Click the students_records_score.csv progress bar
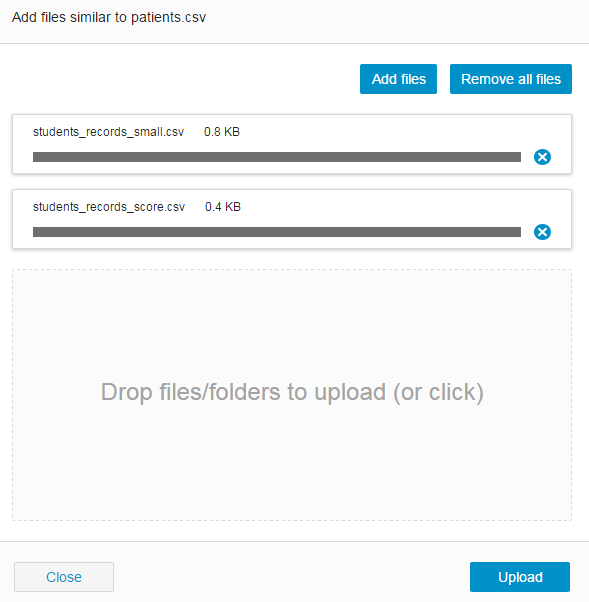 click(277, 232)
